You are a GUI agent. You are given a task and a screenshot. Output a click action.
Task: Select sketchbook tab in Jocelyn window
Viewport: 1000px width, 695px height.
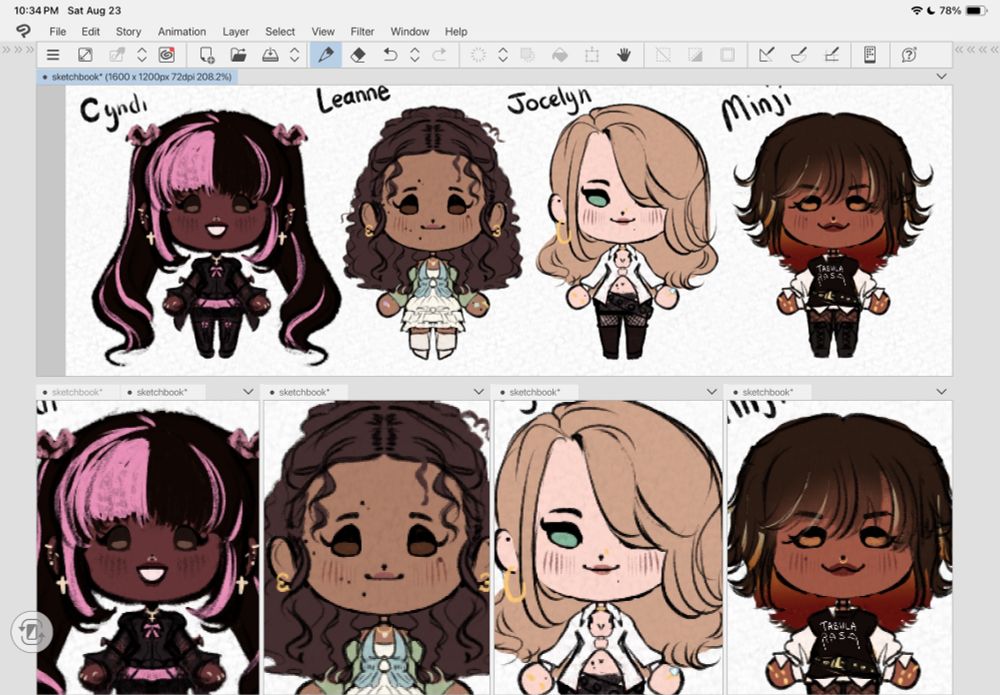coord(534,392)
